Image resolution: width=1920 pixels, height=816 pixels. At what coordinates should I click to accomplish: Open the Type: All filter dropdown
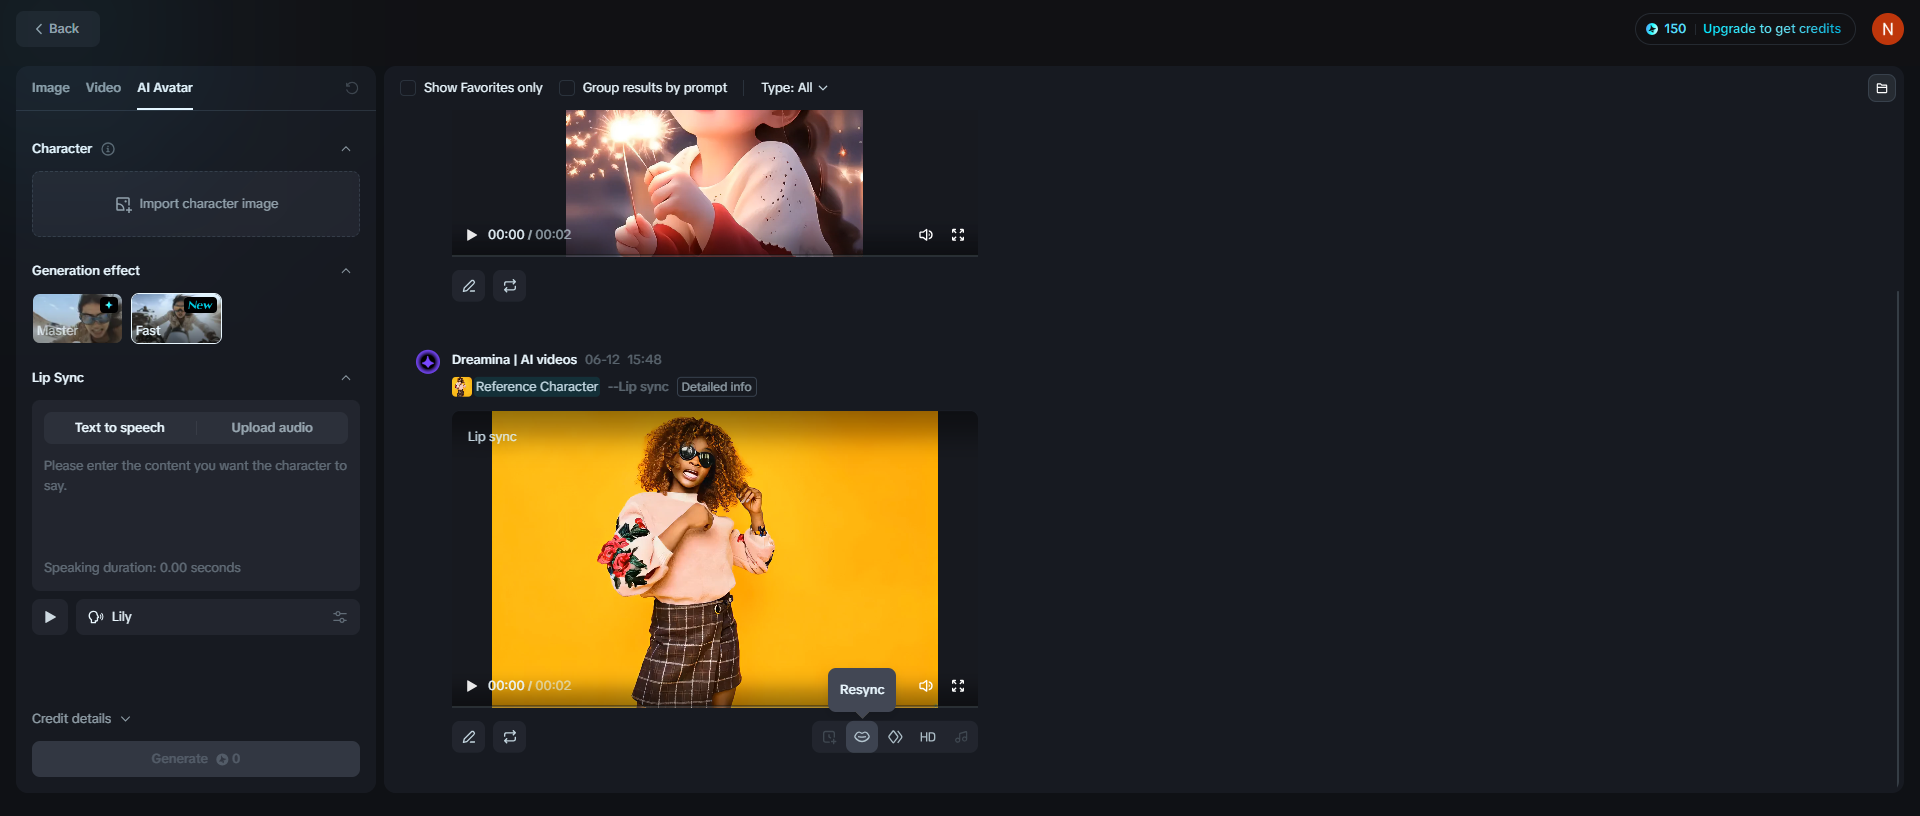(x=794, y=88)
